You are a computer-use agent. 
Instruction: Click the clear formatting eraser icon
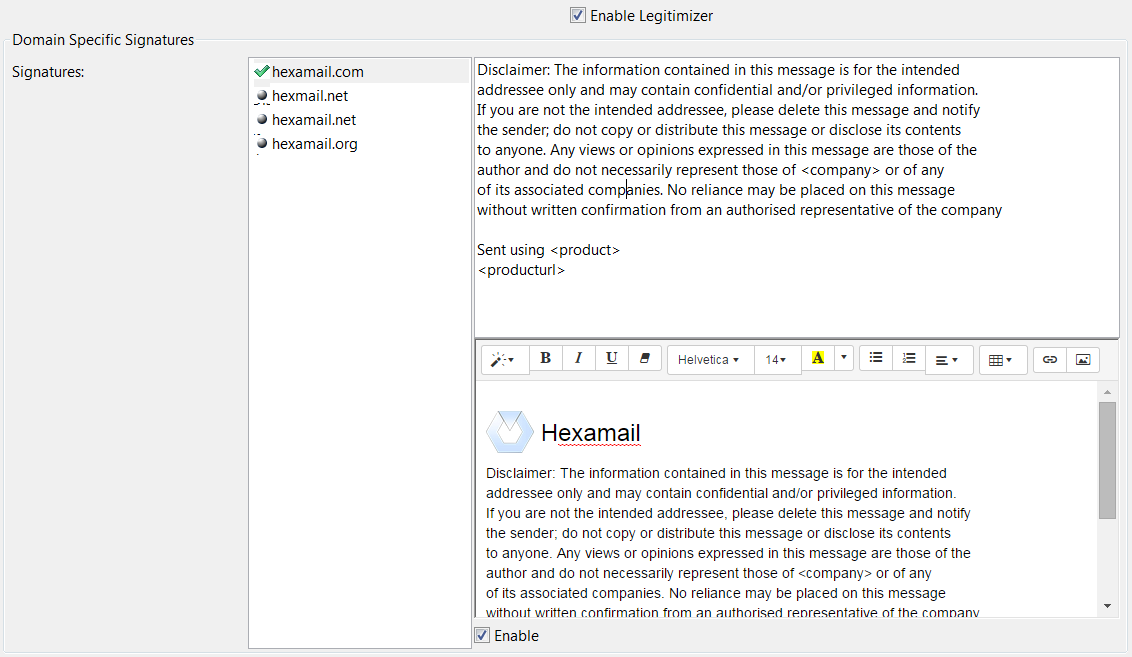click(x=644, y=357)
